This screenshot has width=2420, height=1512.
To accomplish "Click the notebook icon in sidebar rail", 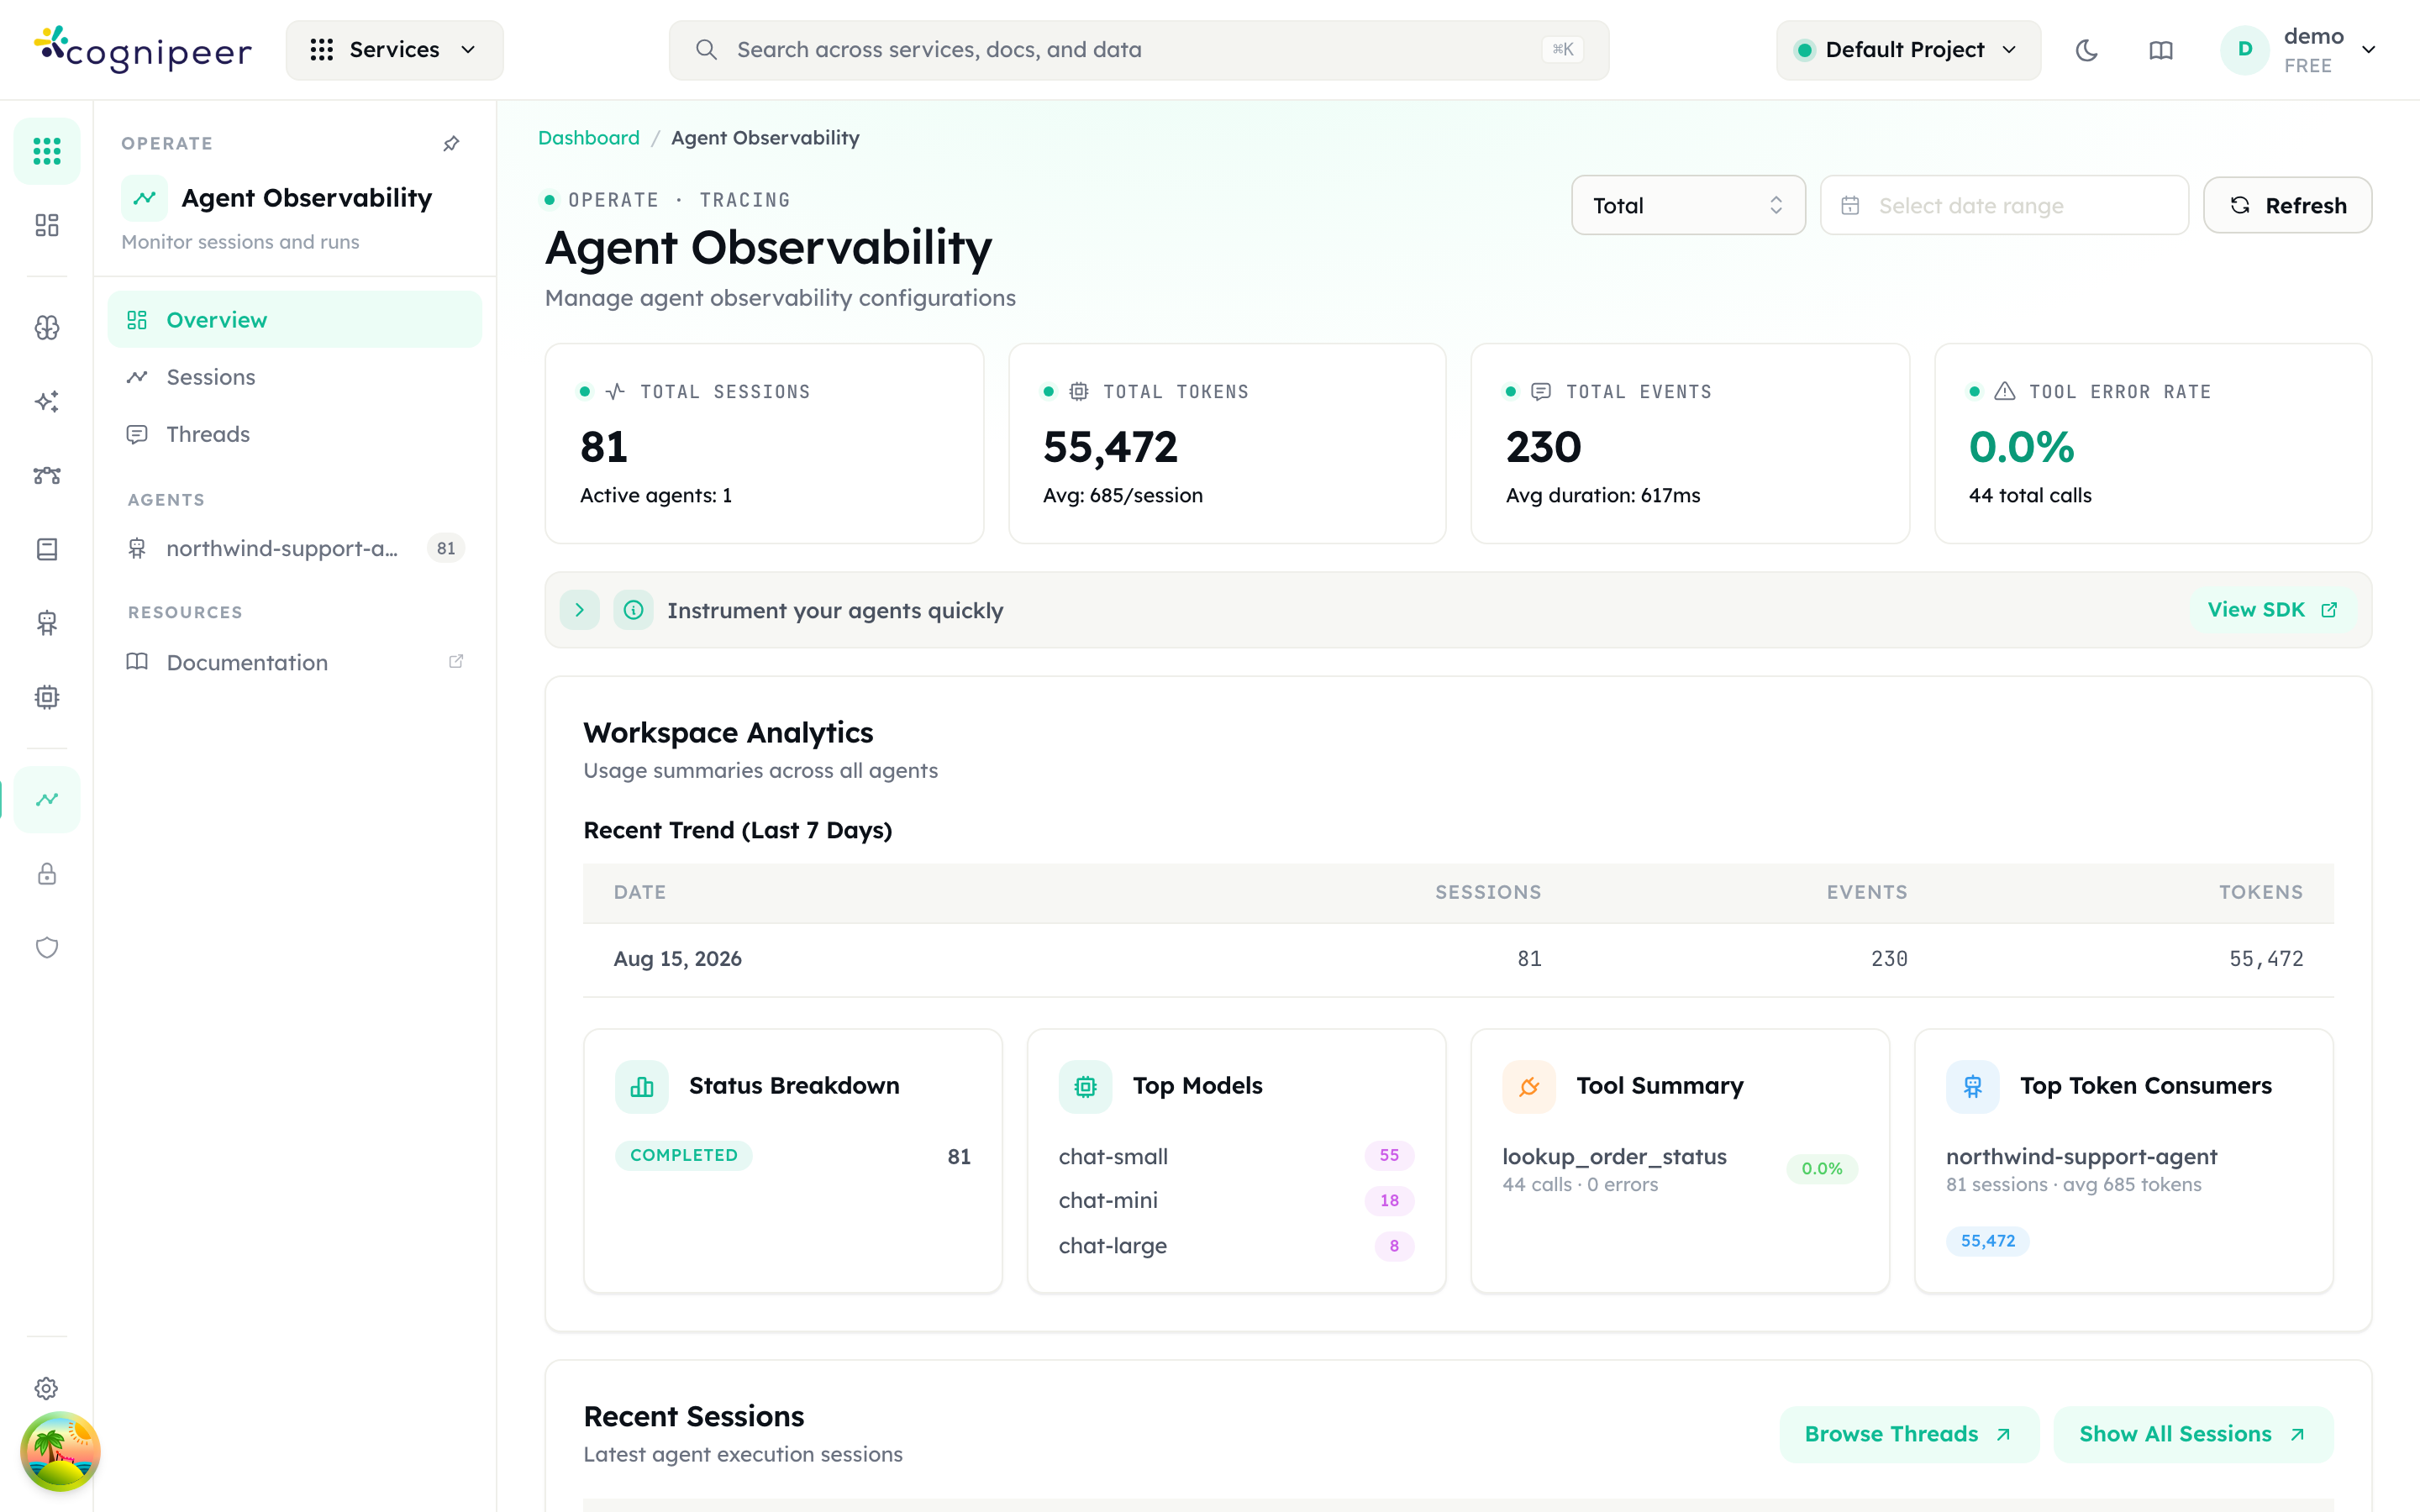I will click(47, 549).
